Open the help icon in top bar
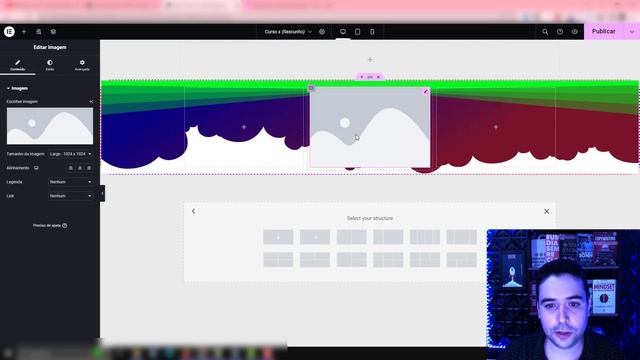The width and height of the screenshot is (640, 360). point(560,31)
